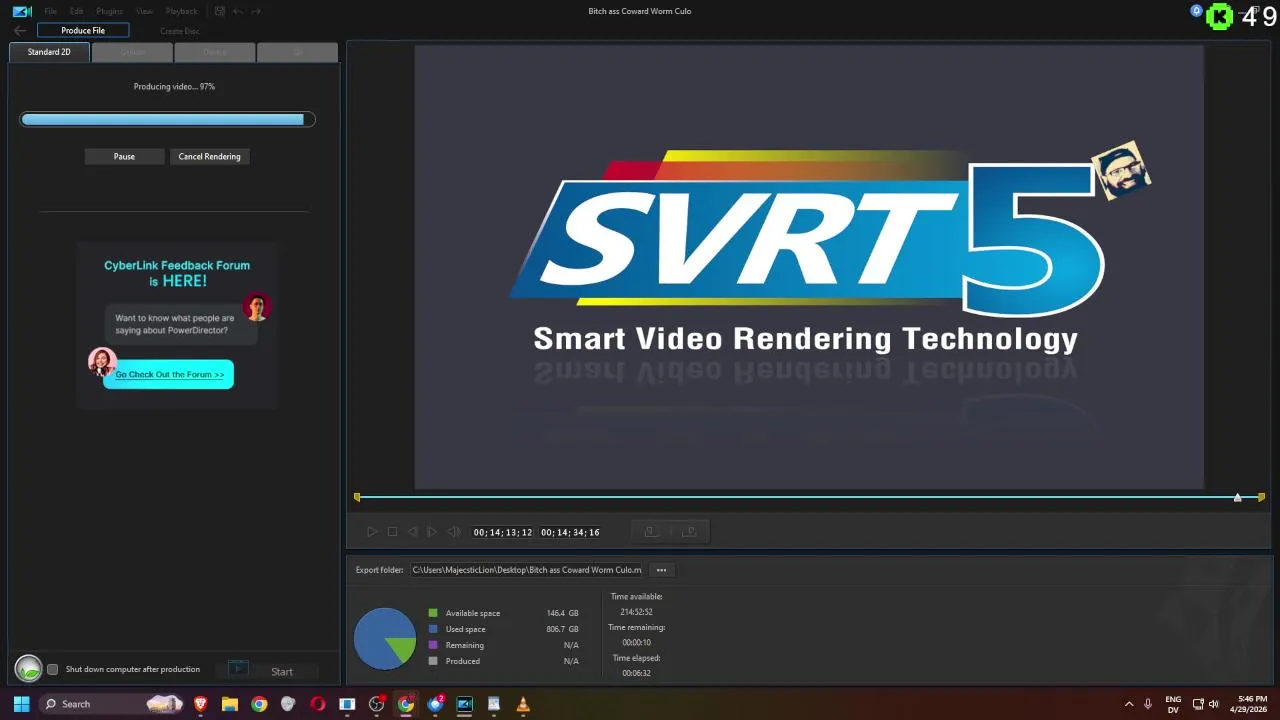
Task: Click the SVRT 5 preview image
Action: click(x=809, y=267)
